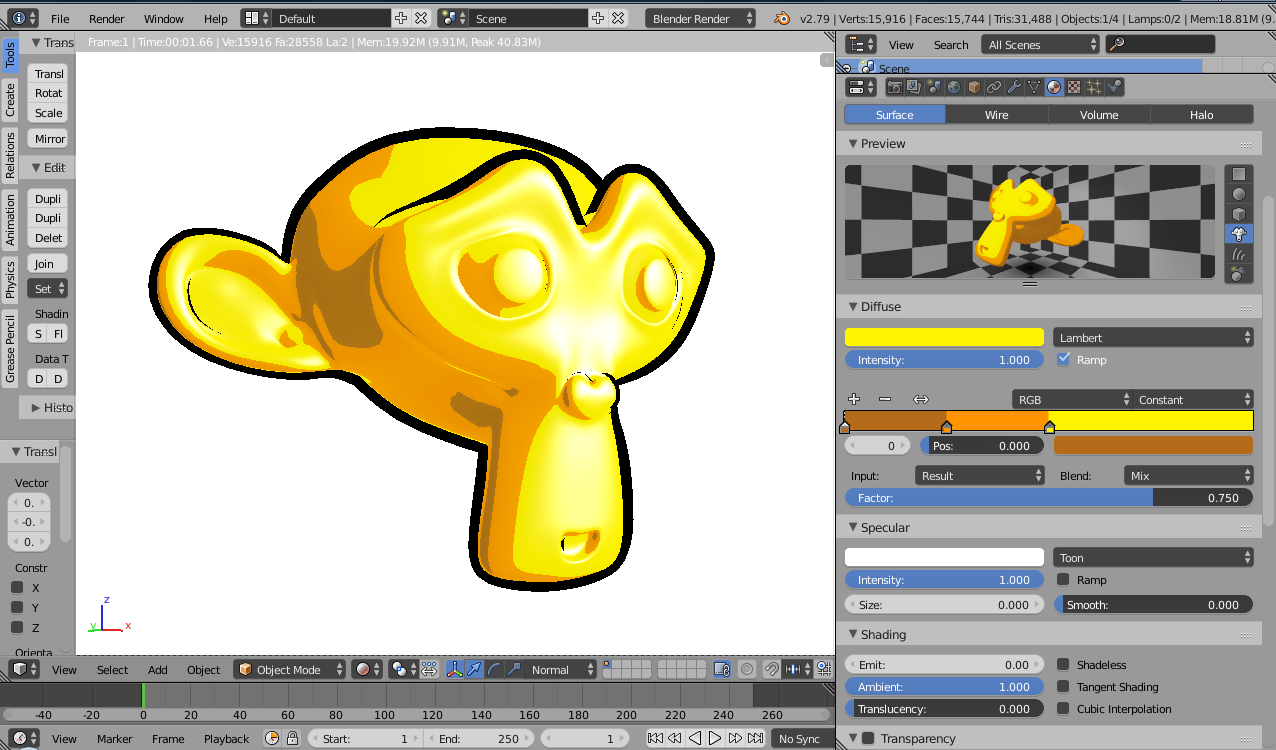Open the Material properties sphere tab
1276x750 pixels.
(1054, 87)
